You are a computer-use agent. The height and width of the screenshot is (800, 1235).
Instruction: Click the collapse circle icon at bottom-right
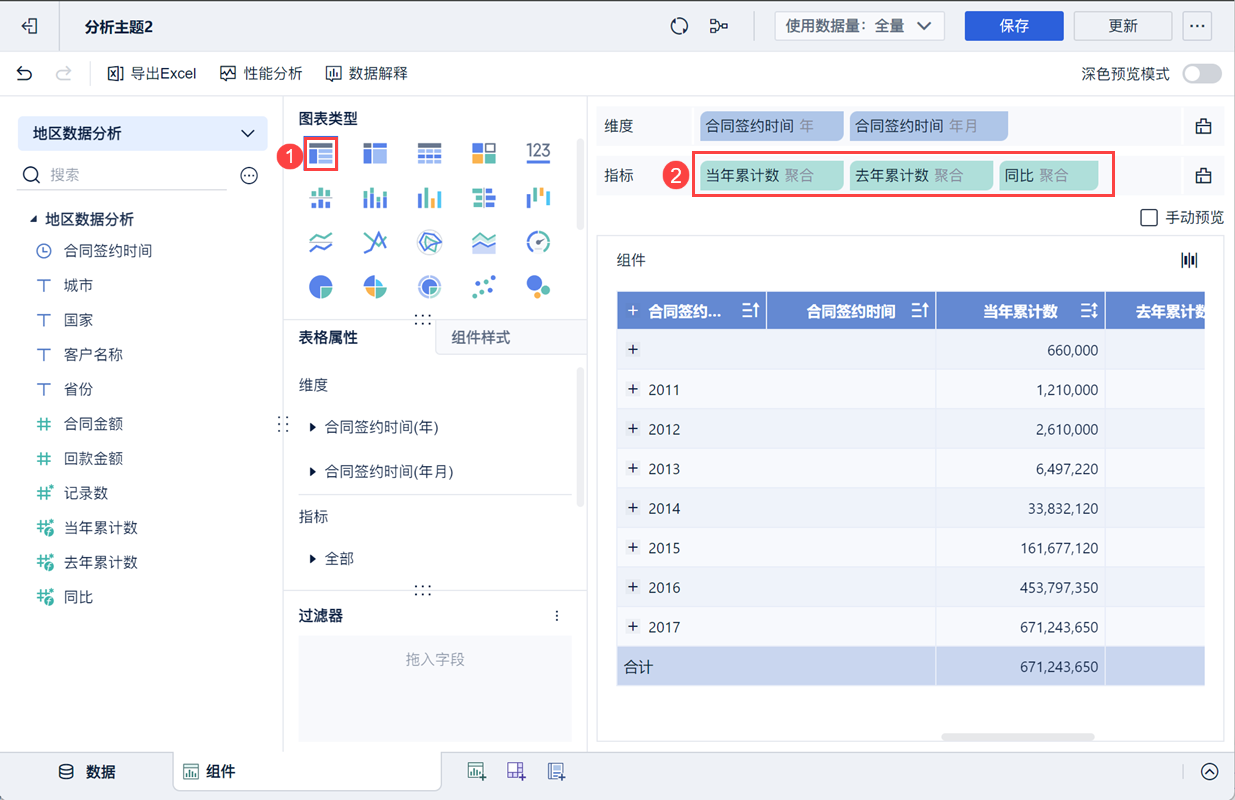click(x=1209, y=771)
